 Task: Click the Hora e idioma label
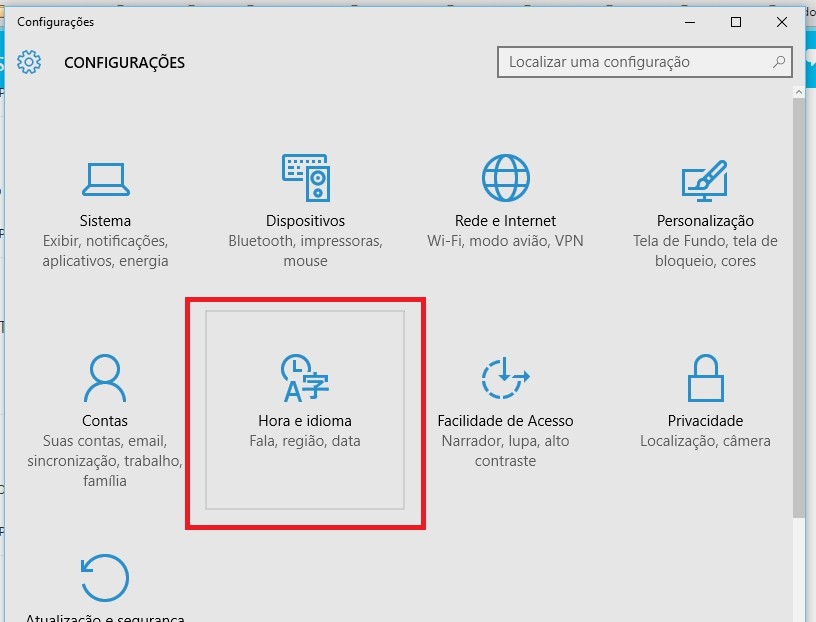coord(305,421)
